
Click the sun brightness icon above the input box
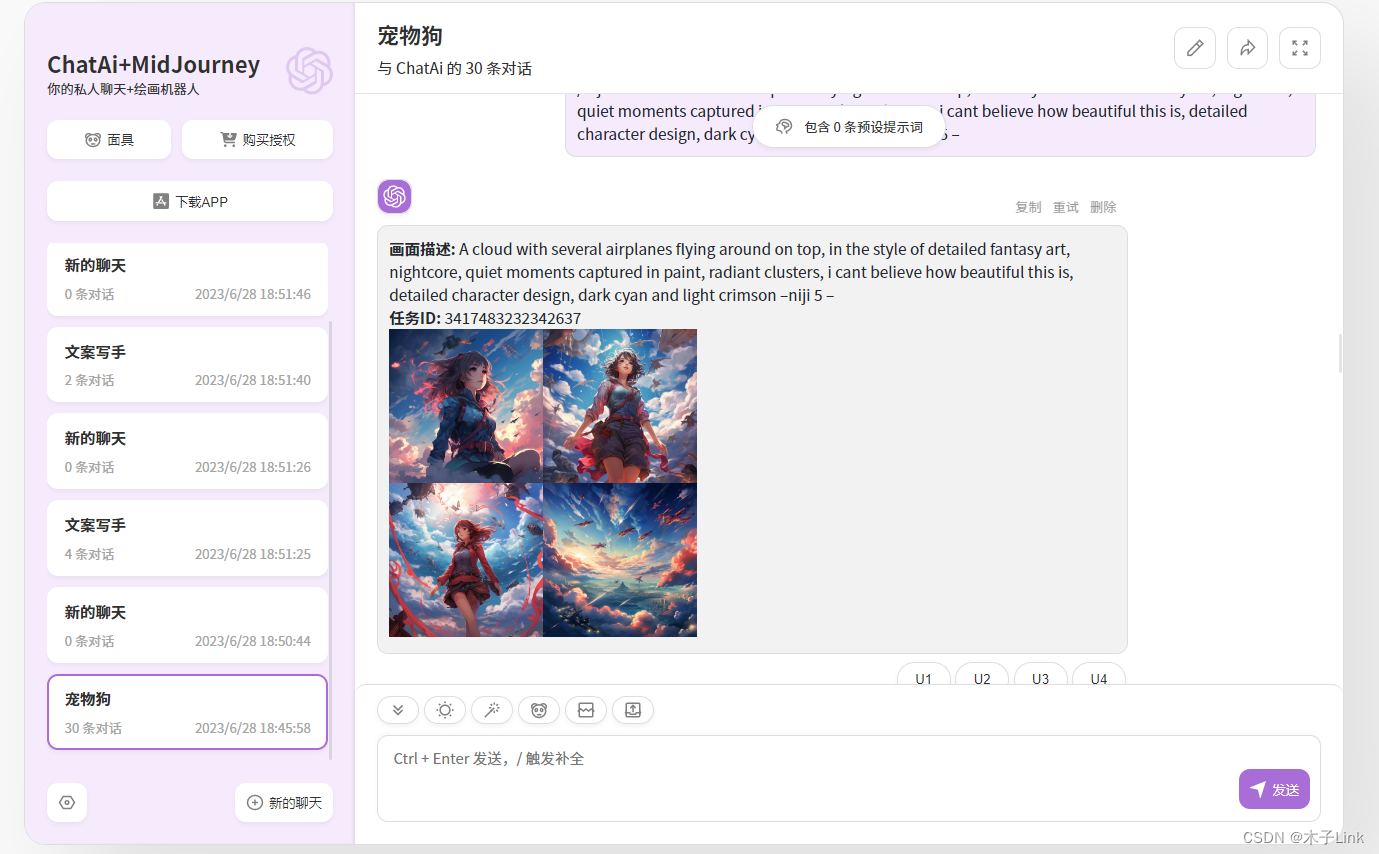pyautogui.click(x=444, y=710)
